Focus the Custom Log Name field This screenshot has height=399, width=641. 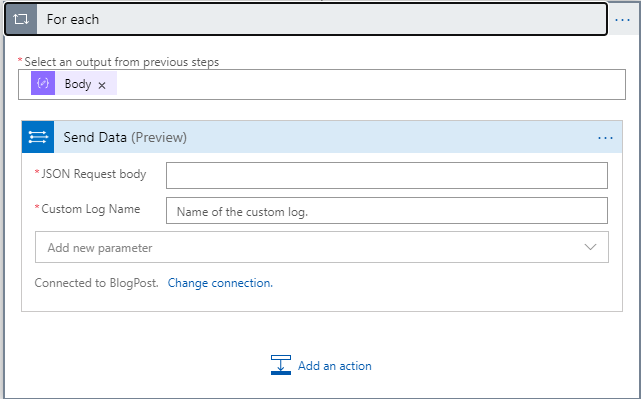pyautogui.click(x=387, y=211)
